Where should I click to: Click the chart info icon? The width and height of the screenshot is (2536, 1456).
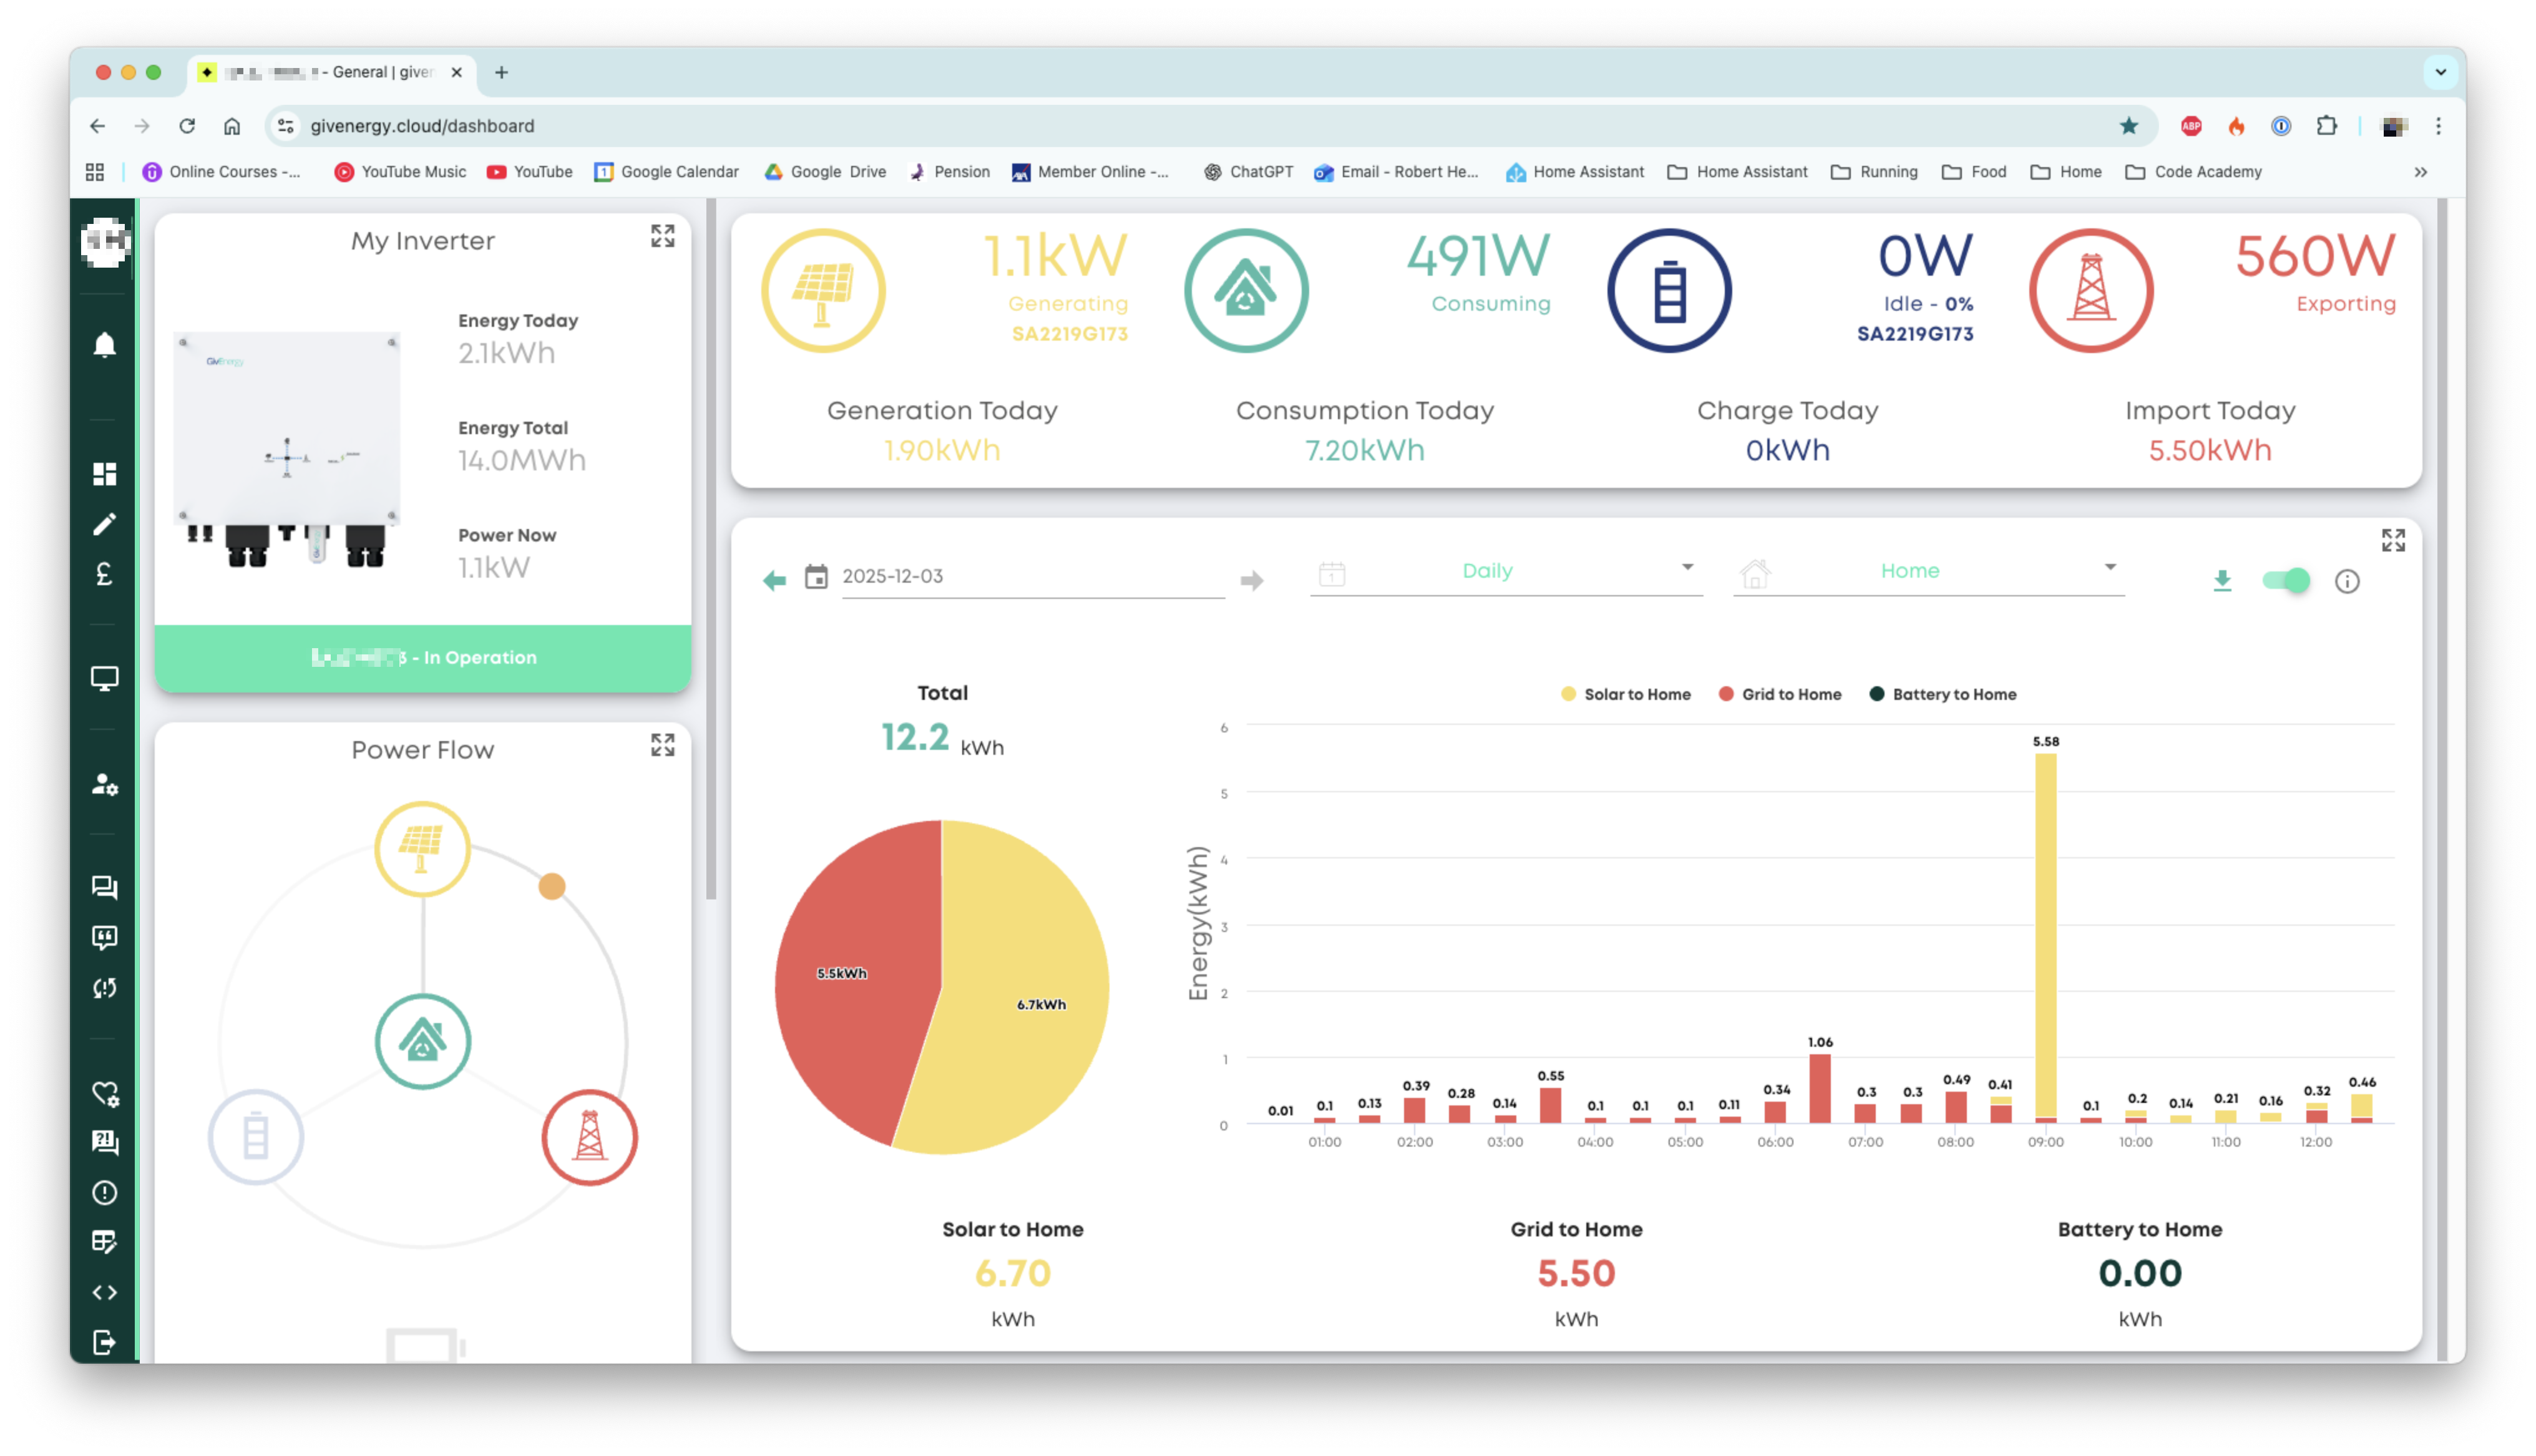click(2347, 581)
